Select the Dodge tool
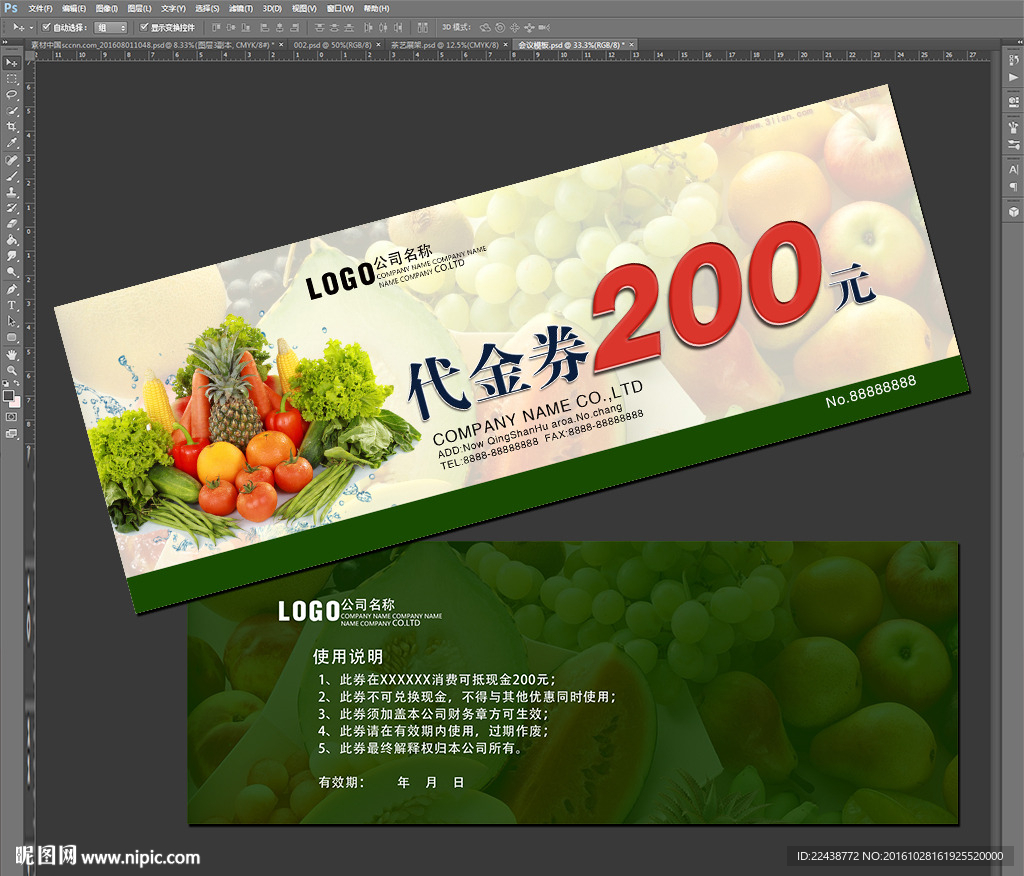 (x=11, y=272)
